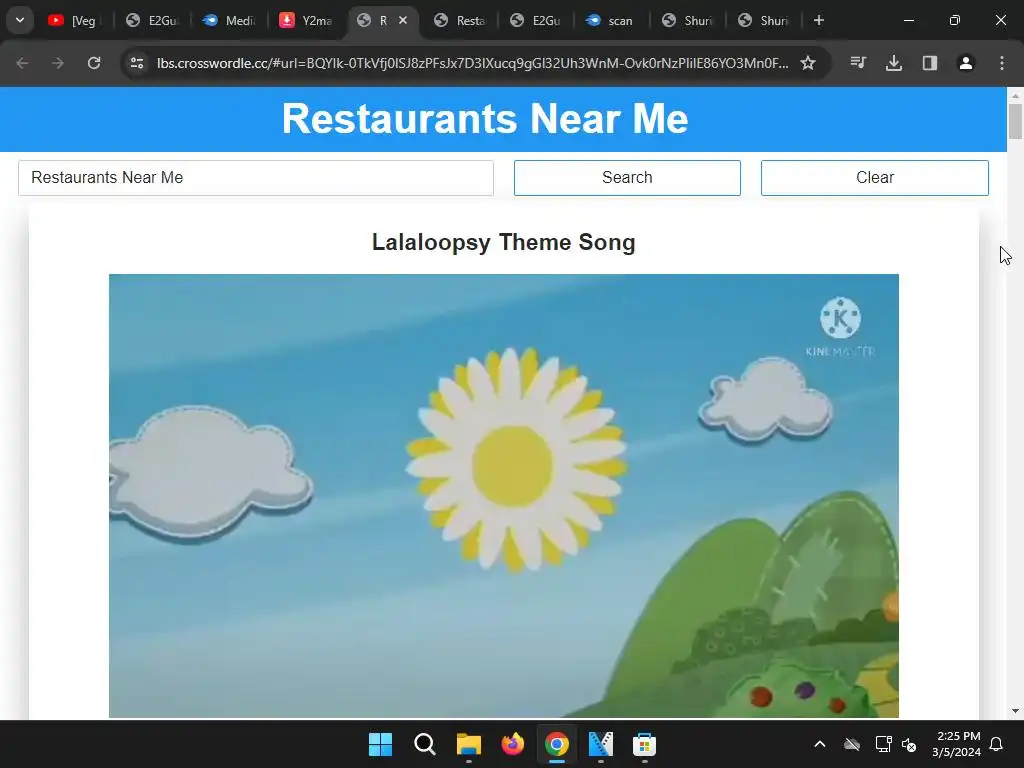This screenshot has width=1024, height=768.
Task: Launch Firefox from taskbar
Action: click(x=513, y=744)
